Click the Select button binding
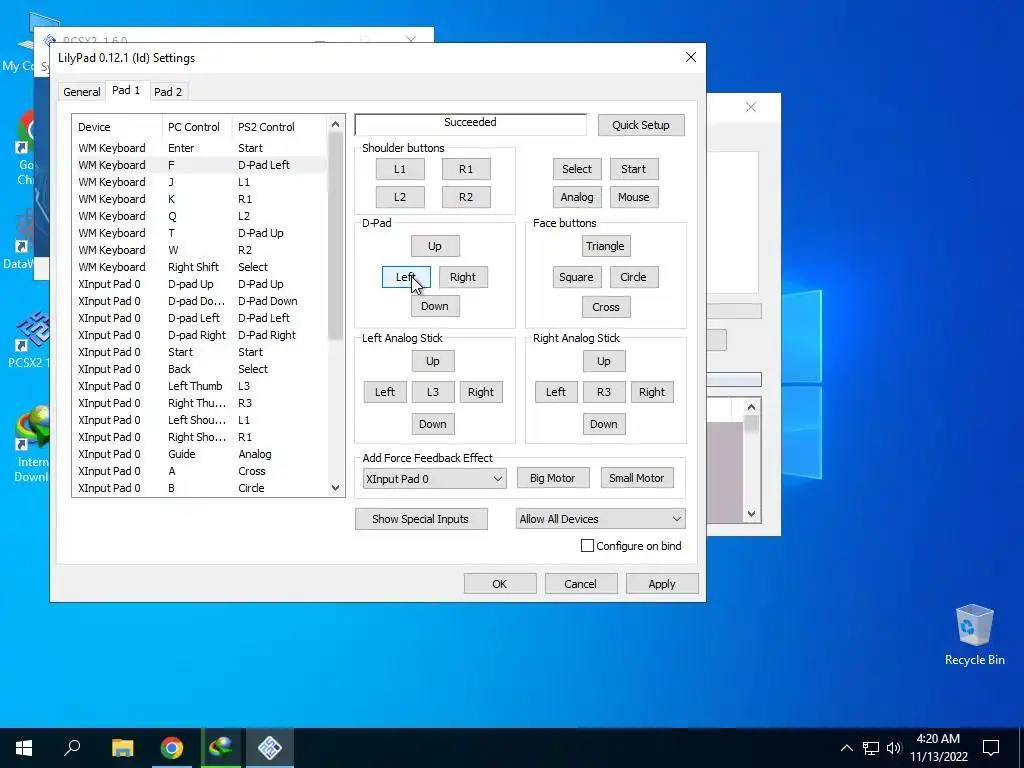Image resolution: width=1024 pixels, height=768 pixels. coord(577,169)
